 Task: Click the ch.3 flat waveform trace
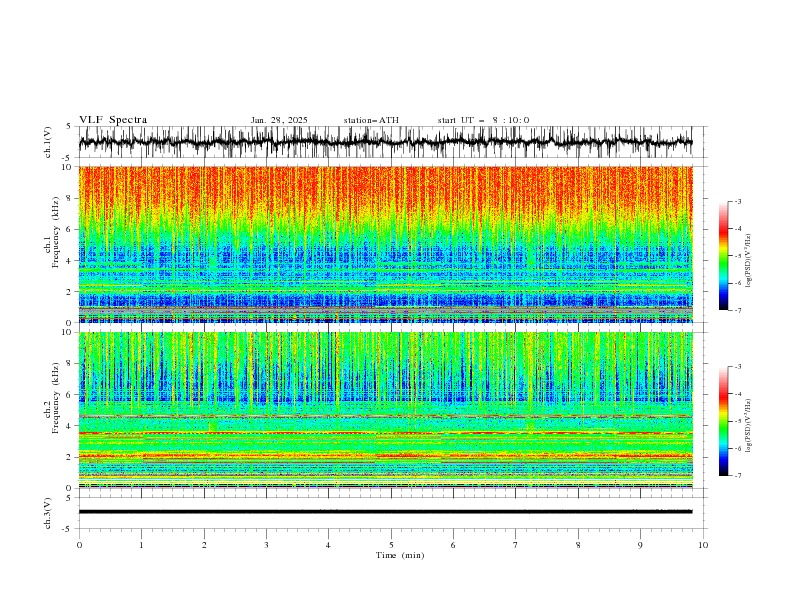(385, 512)
